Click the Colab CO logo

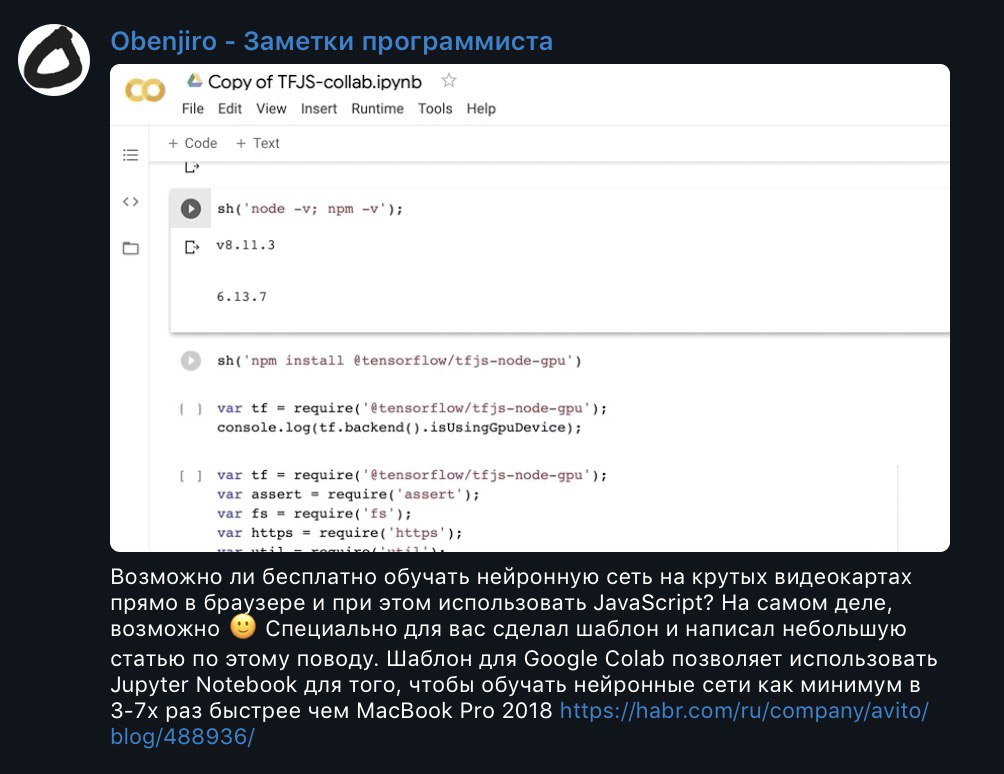pos(145,90)
